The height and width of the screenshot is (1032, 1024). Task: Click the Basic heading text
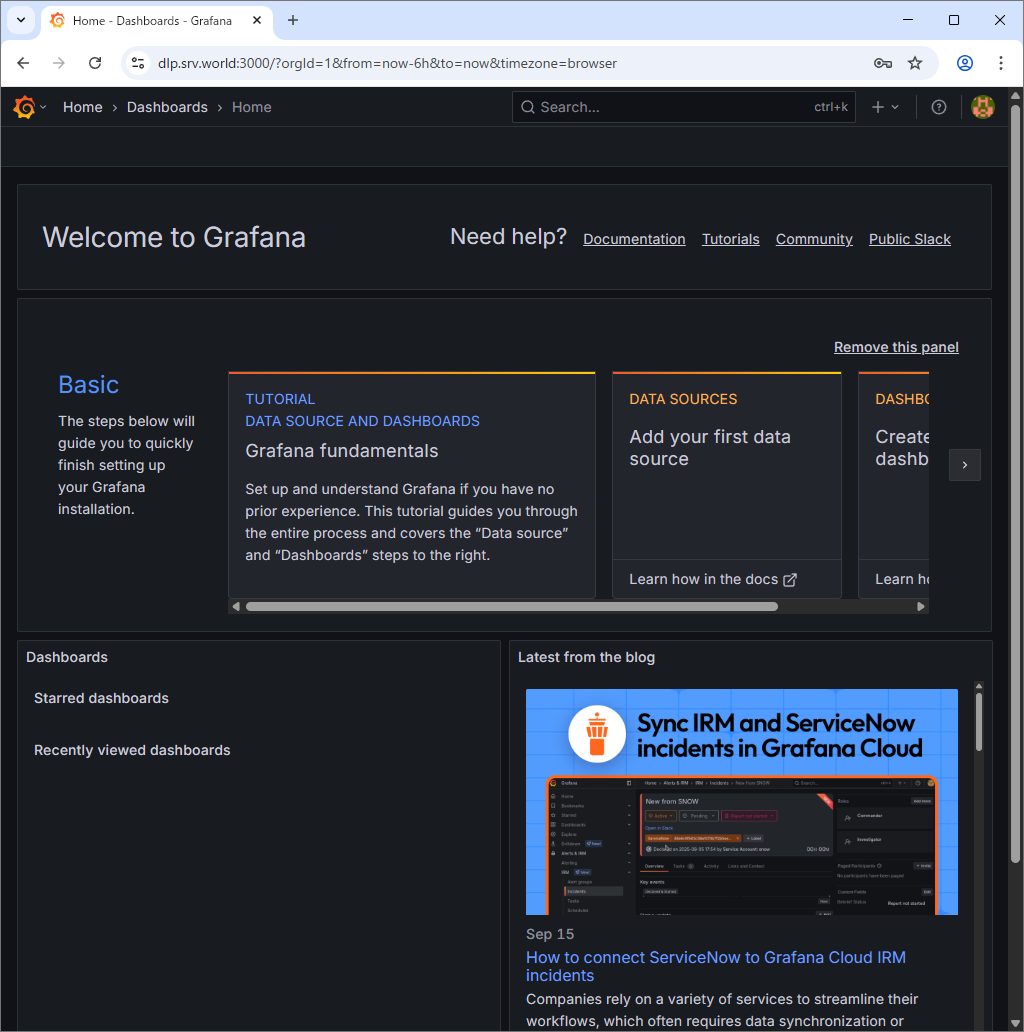tap(89, 384)
